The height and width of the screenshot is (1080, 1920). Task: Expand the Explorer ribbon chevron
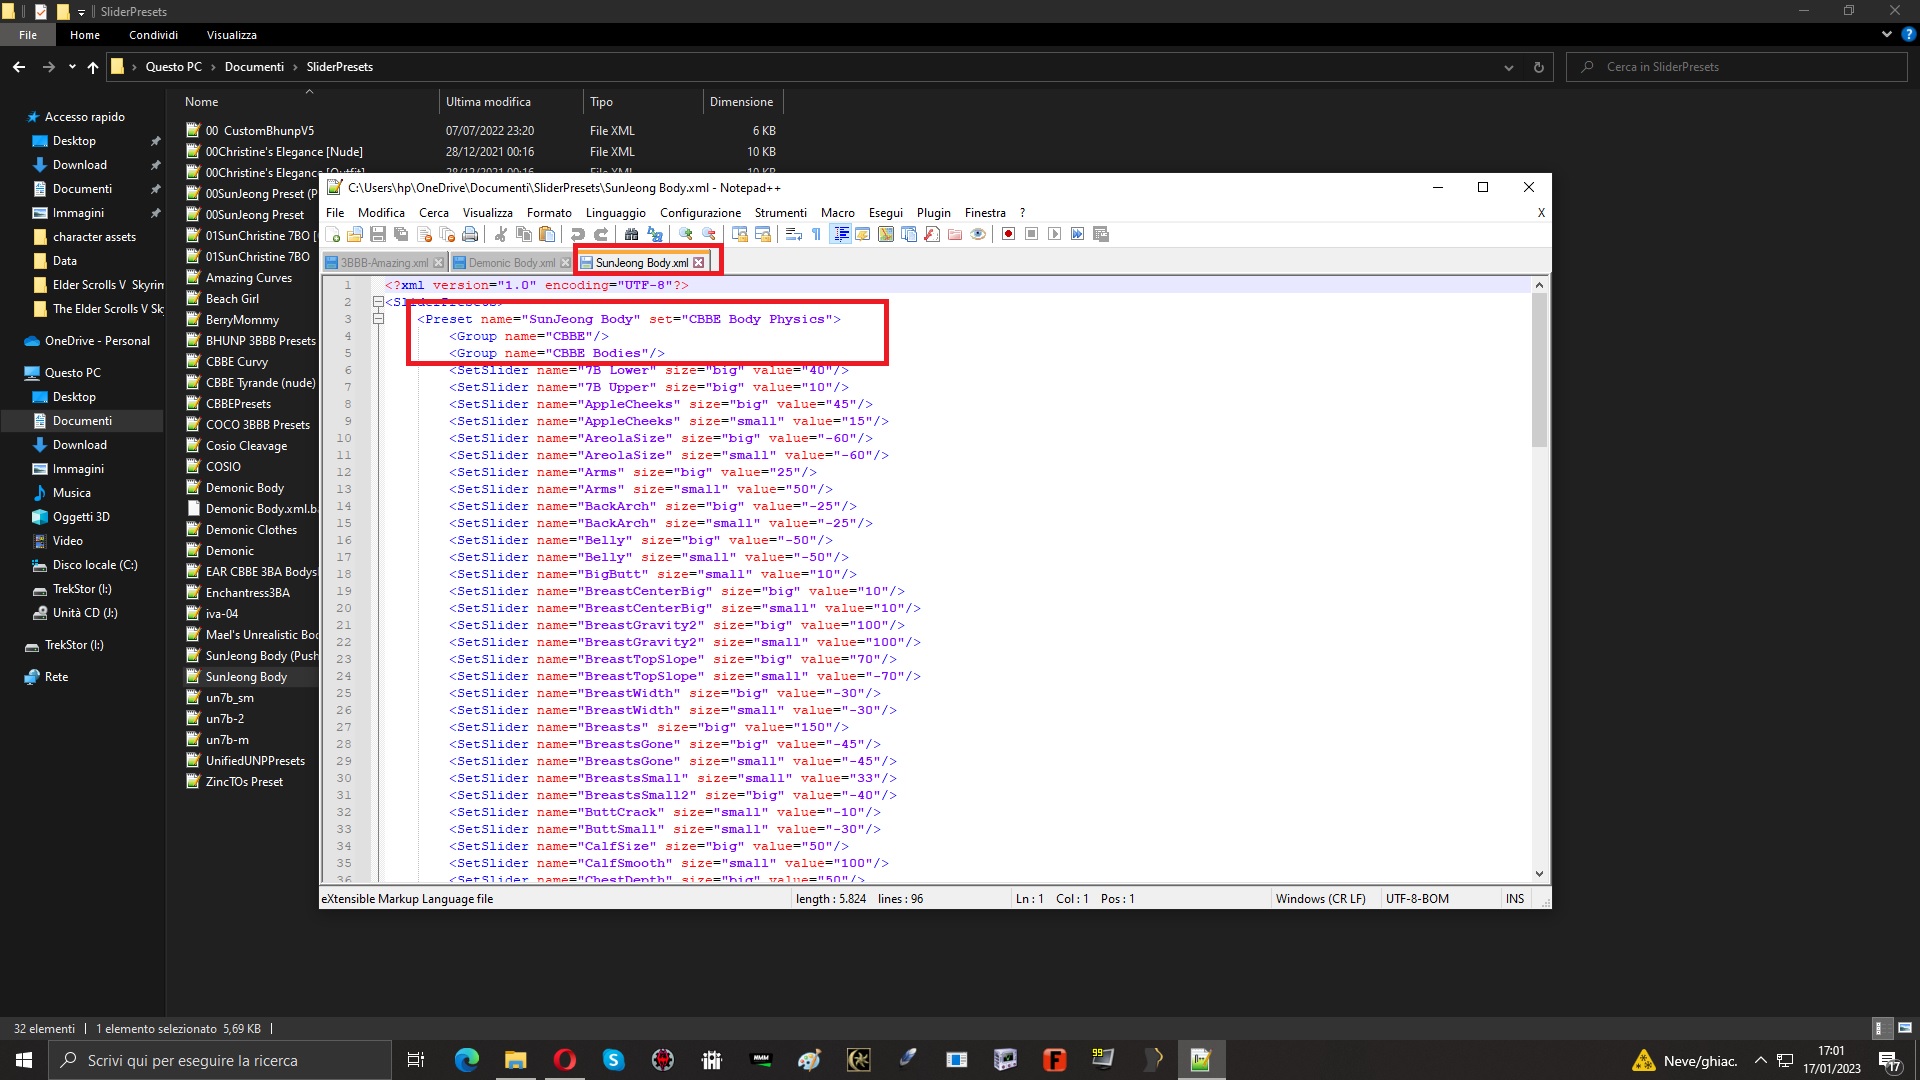click(x=1886, y=34)
